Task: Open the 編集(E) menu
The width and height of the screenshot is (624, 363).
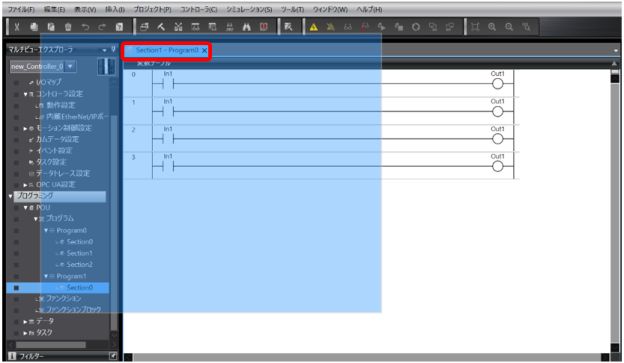Action: point(54,9)
